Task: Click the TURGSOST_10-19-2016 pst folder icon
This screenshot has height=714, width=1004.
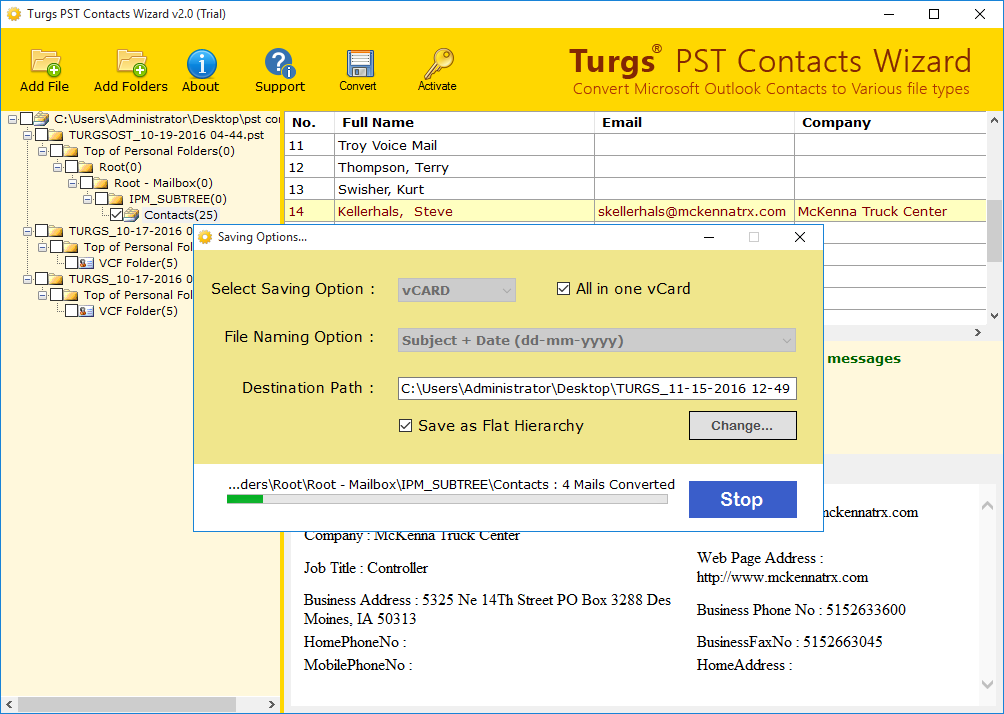Action: [56, 135]
